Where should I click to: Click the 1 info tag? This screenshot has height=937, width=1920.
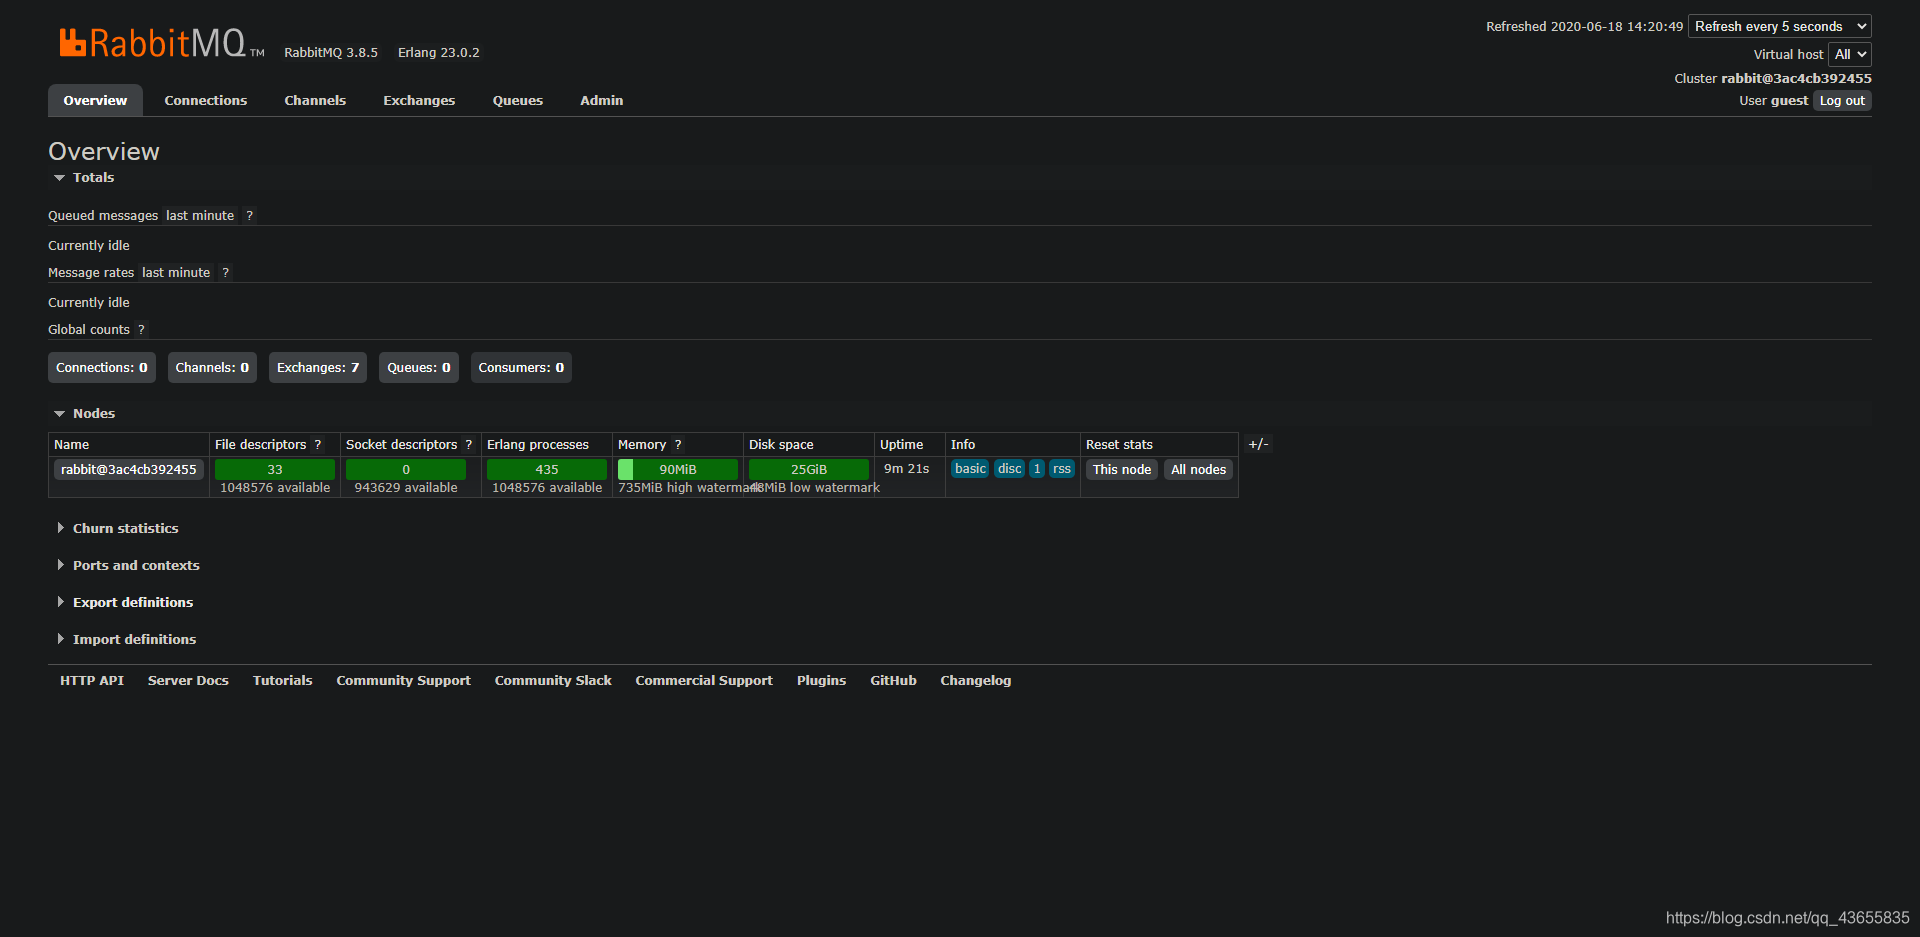1037,468
